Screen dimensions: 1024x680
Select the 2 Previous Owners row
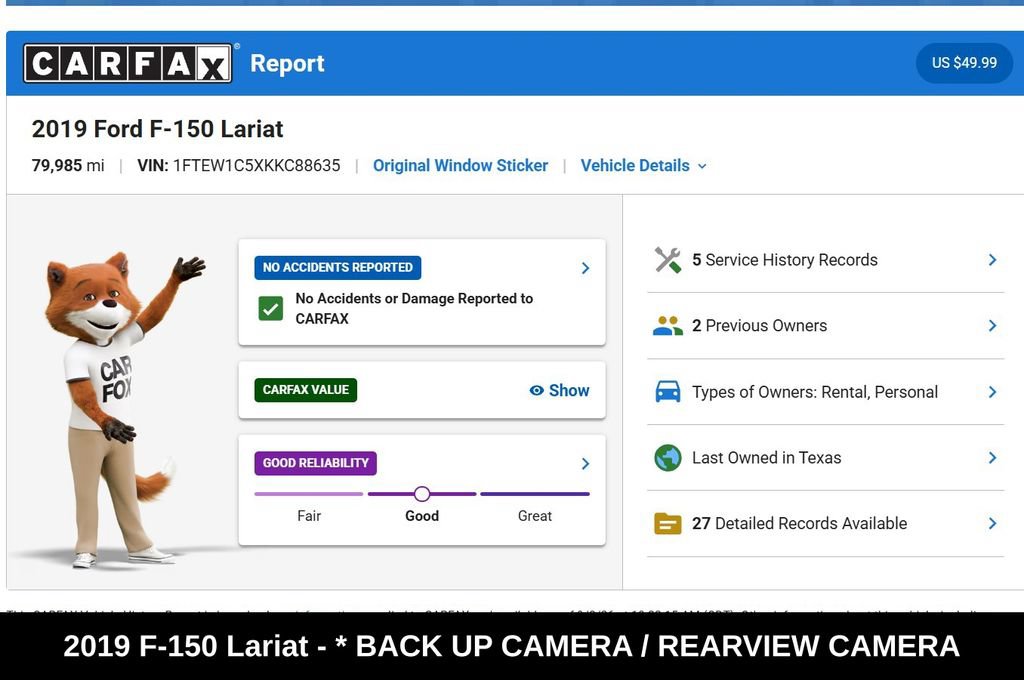coord(825,325)
